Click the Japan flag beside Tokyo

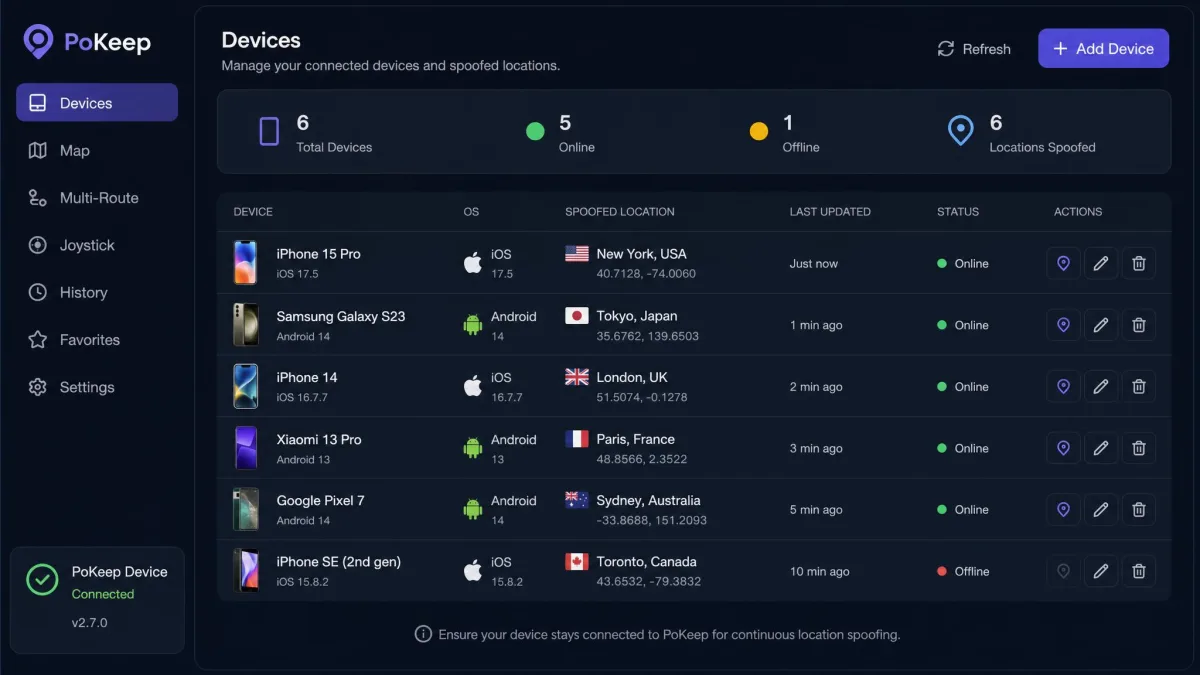577,316
